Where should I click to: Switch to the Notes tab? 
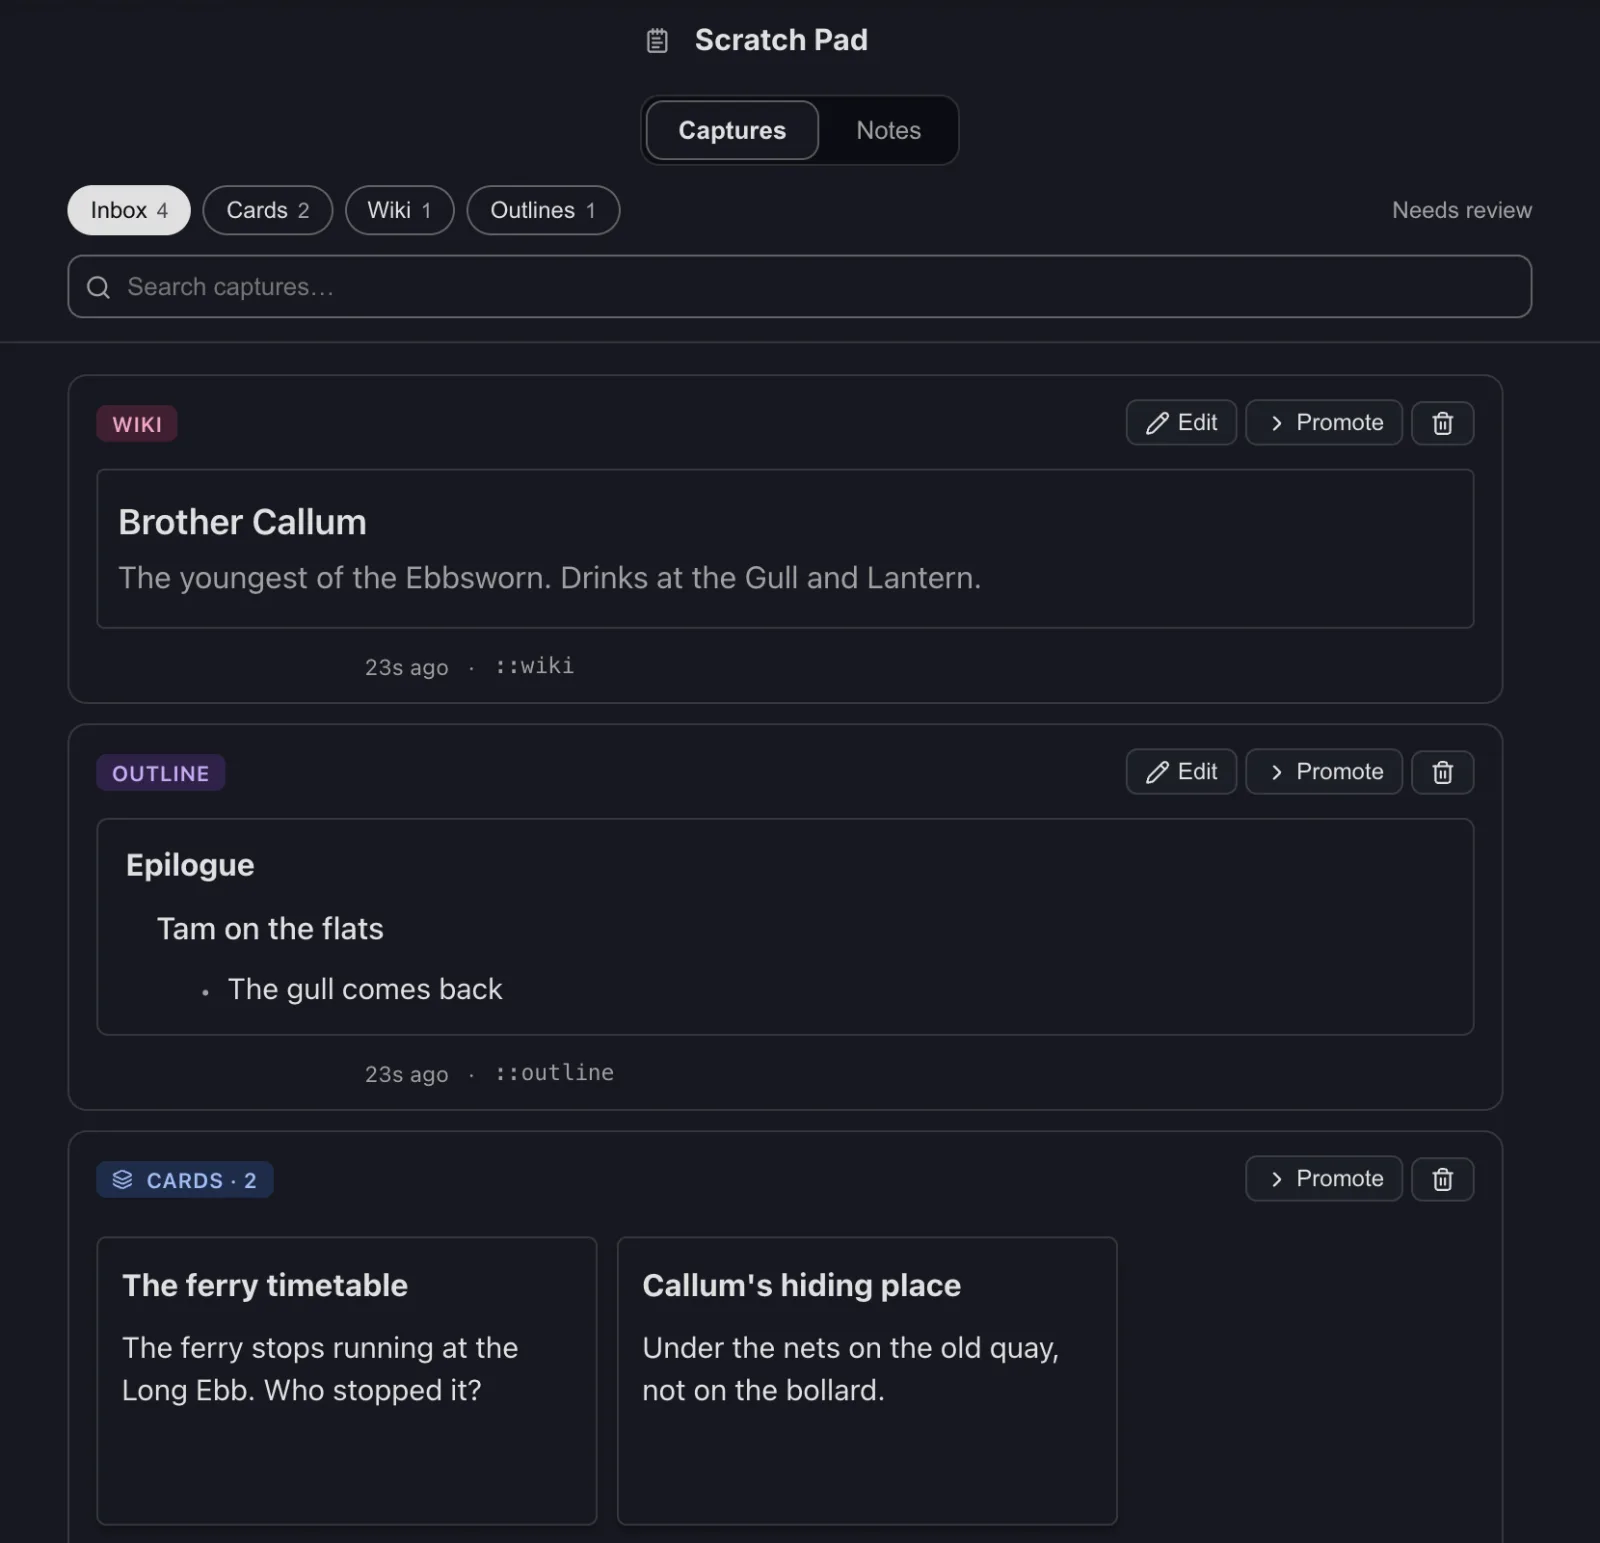tap(888, 130)
